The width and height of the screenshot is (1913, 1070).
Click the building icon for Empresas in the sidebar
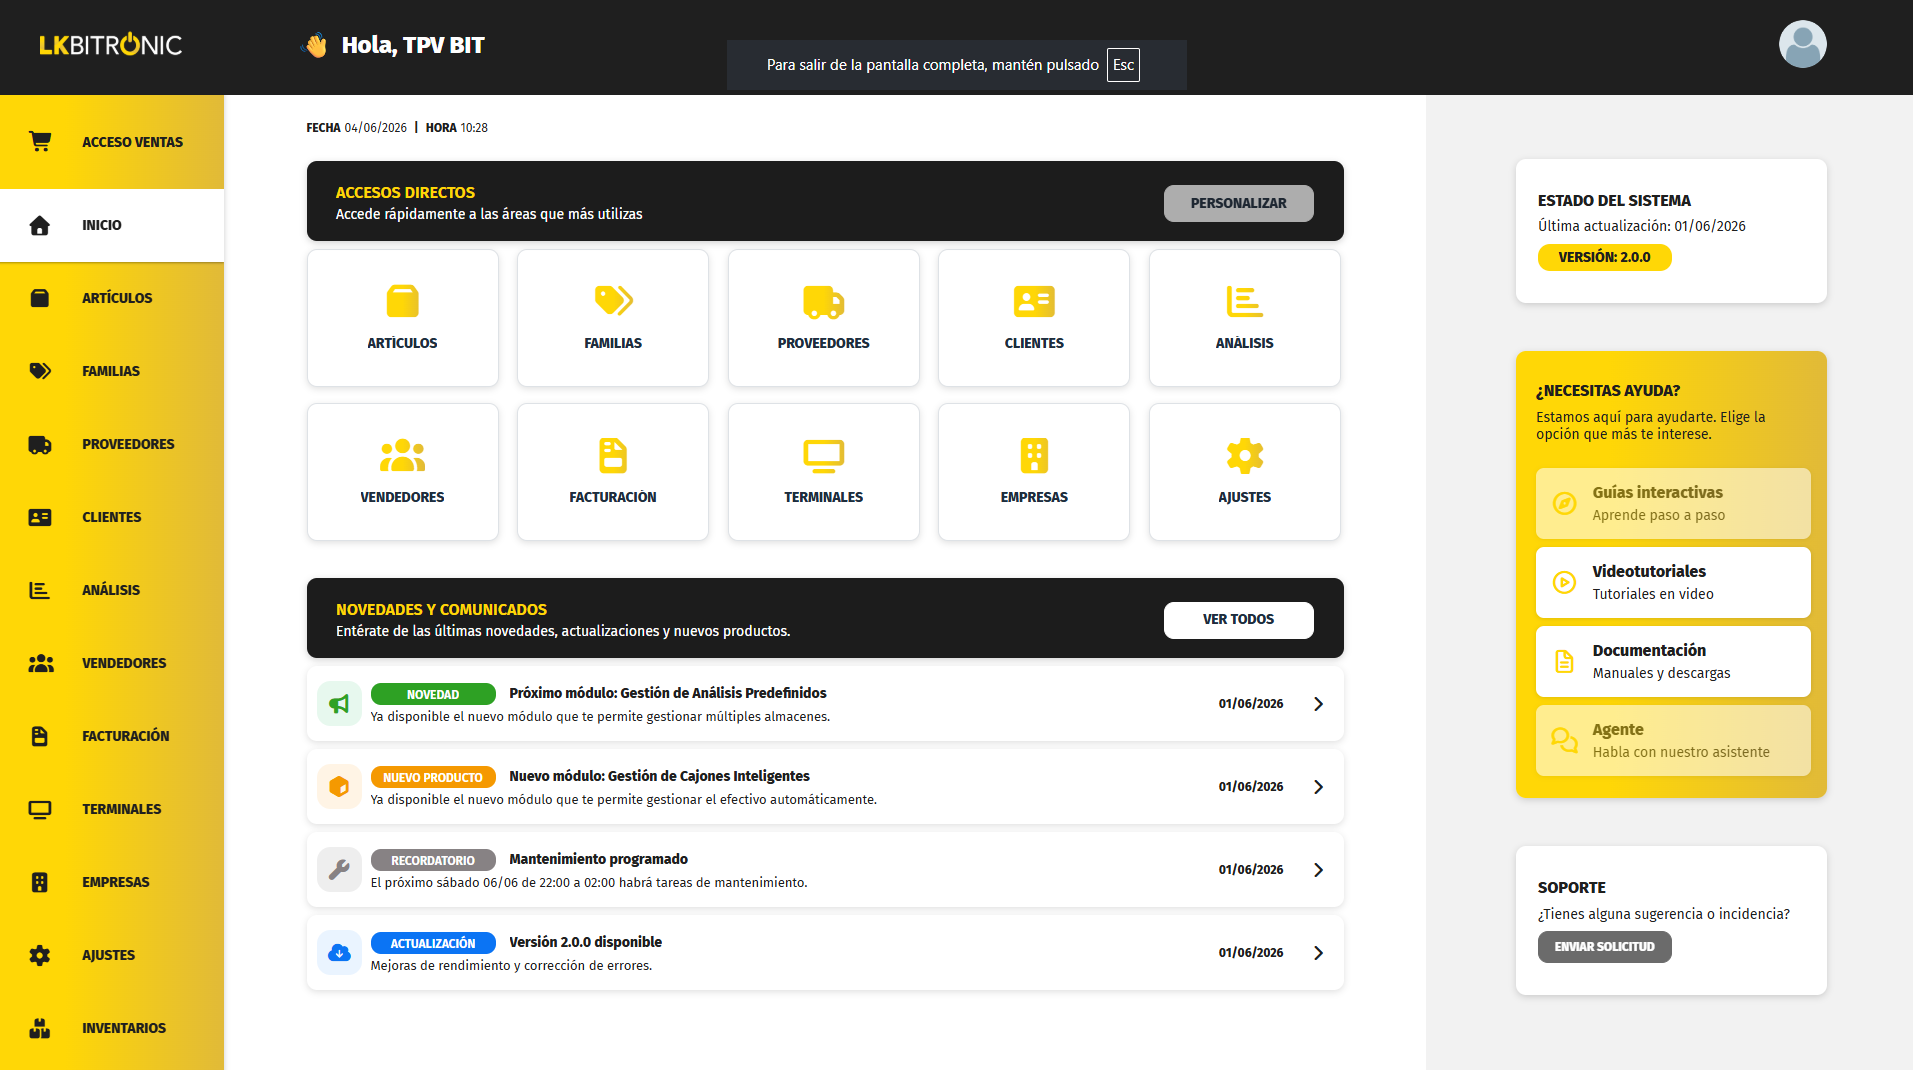pos(40,882)
